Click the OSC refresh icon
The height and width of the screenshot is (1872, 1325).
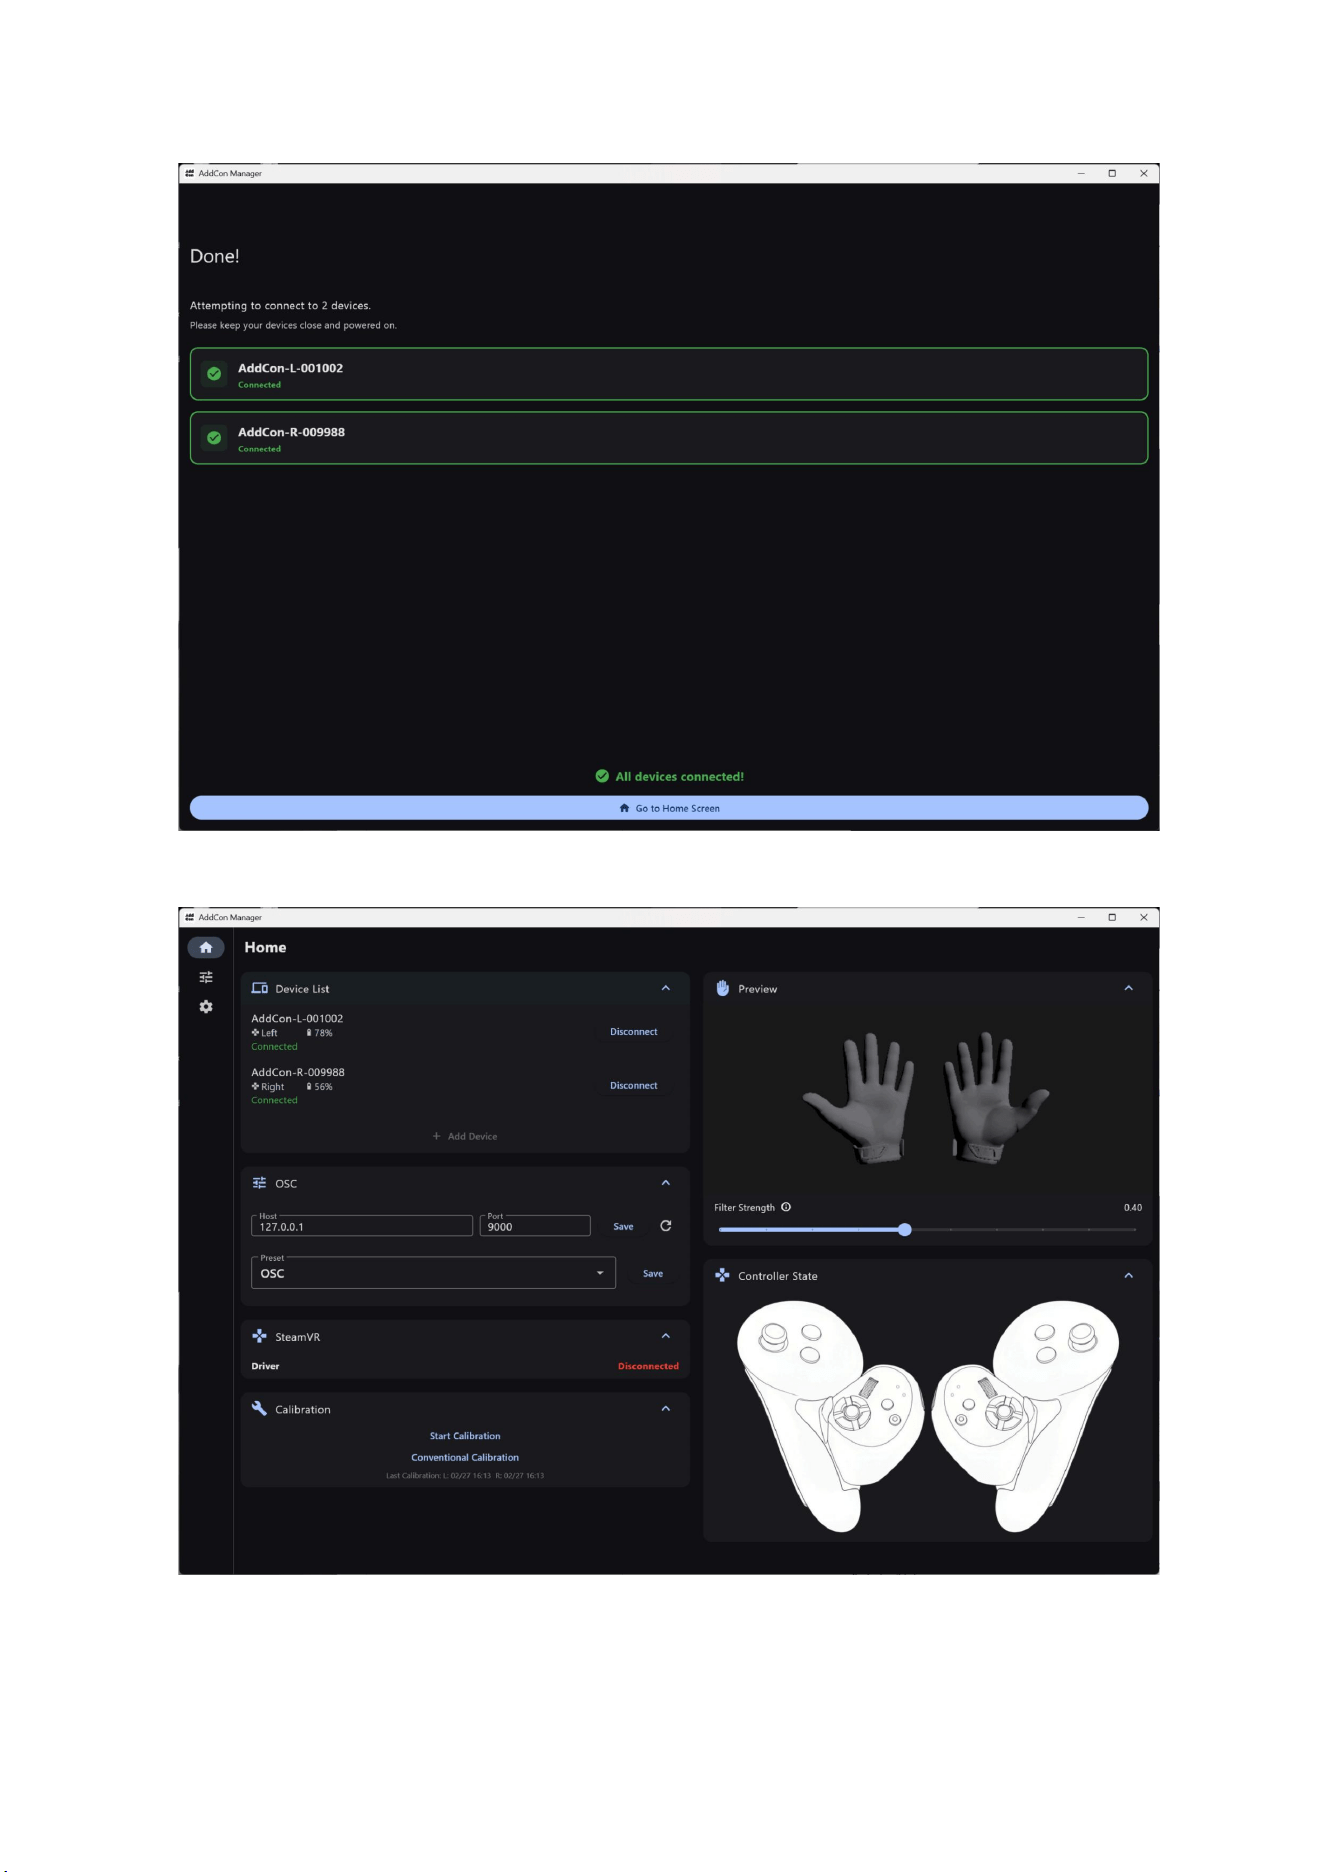tap(666, 1226)
